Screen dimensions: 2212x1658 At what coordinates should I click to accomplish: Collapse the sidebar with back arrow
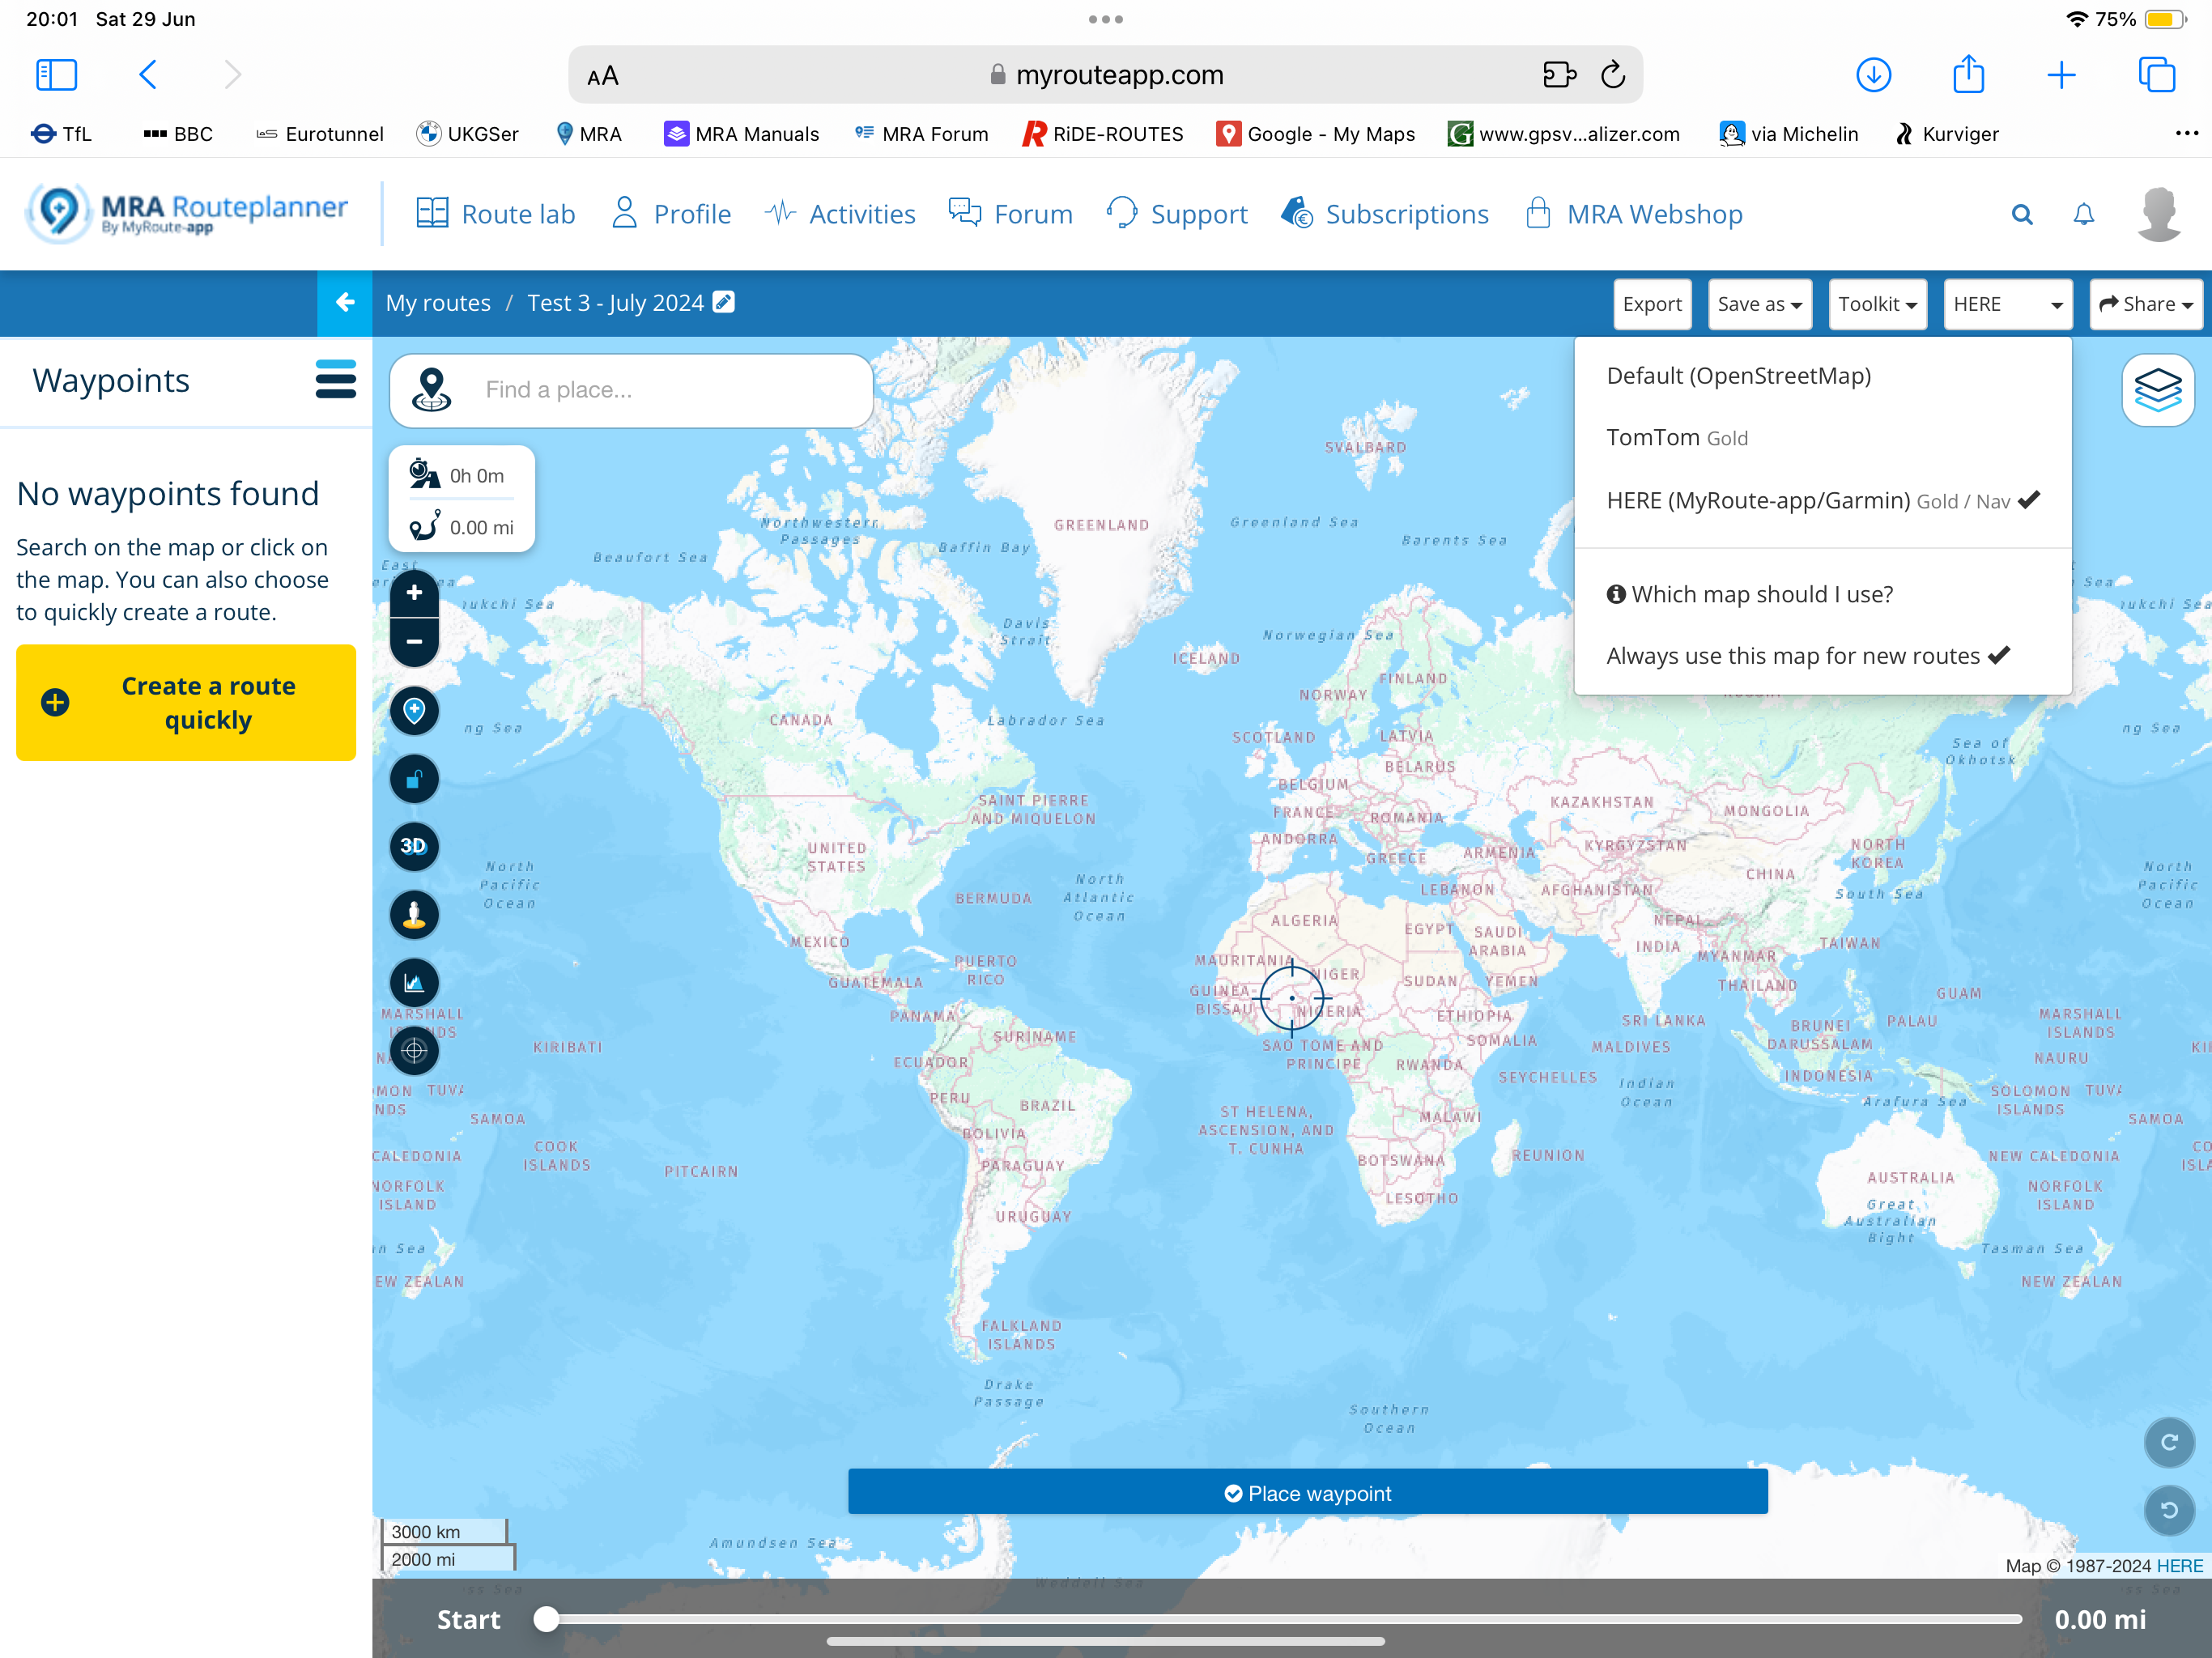point(345,302)
